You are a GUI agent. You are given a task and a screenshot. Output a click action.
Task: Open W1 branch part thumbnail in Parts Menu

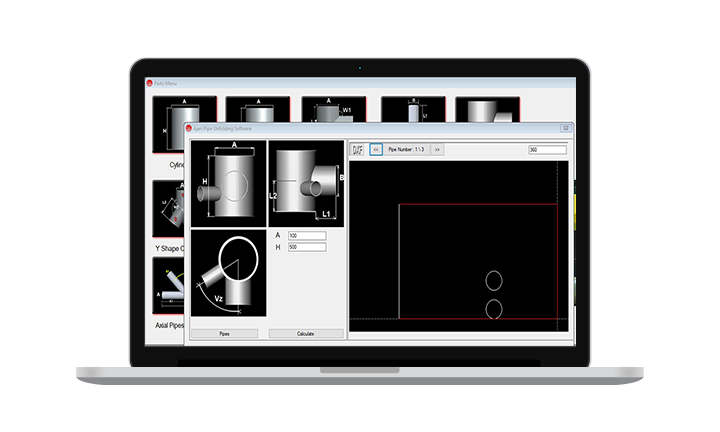coord(333,109)
